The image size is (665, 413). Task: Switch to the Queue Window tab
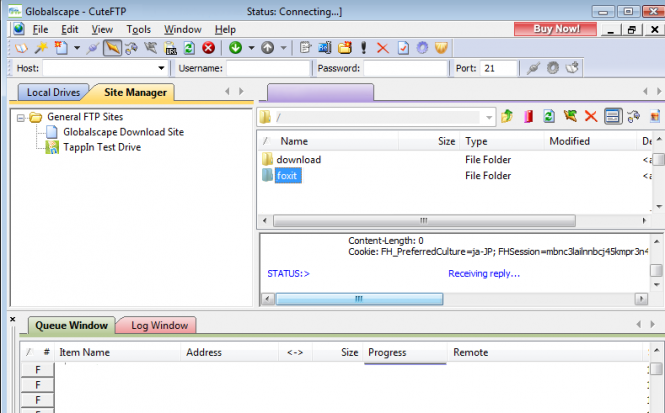coord(71,325)
